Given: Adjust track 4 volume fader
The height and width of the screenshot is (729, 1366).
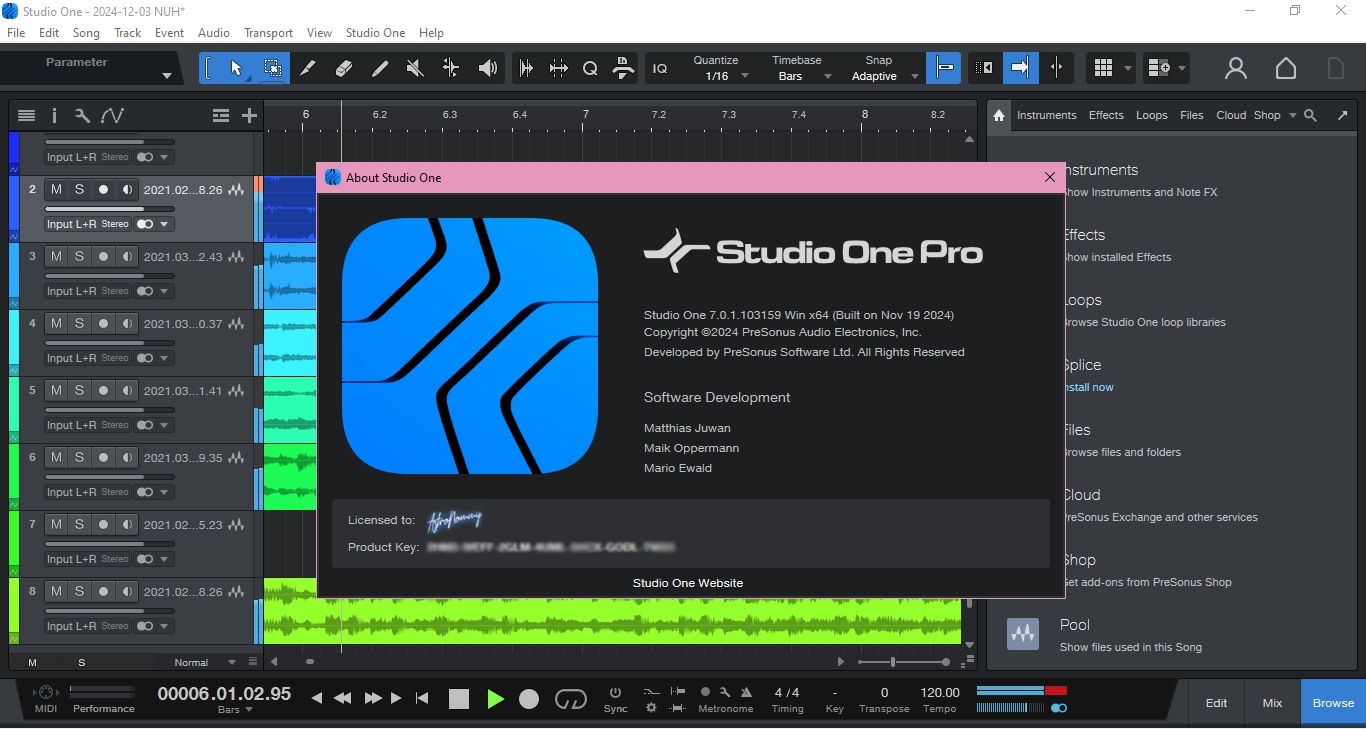Looking at the screenshot, I should click(x=109, y=343).
